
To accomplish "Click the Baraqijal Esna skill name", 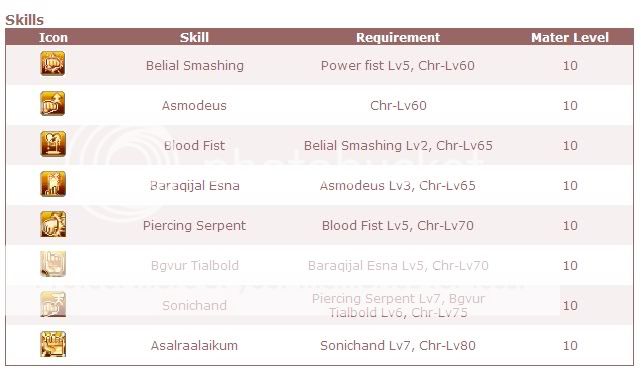I will tap(195, 186).
